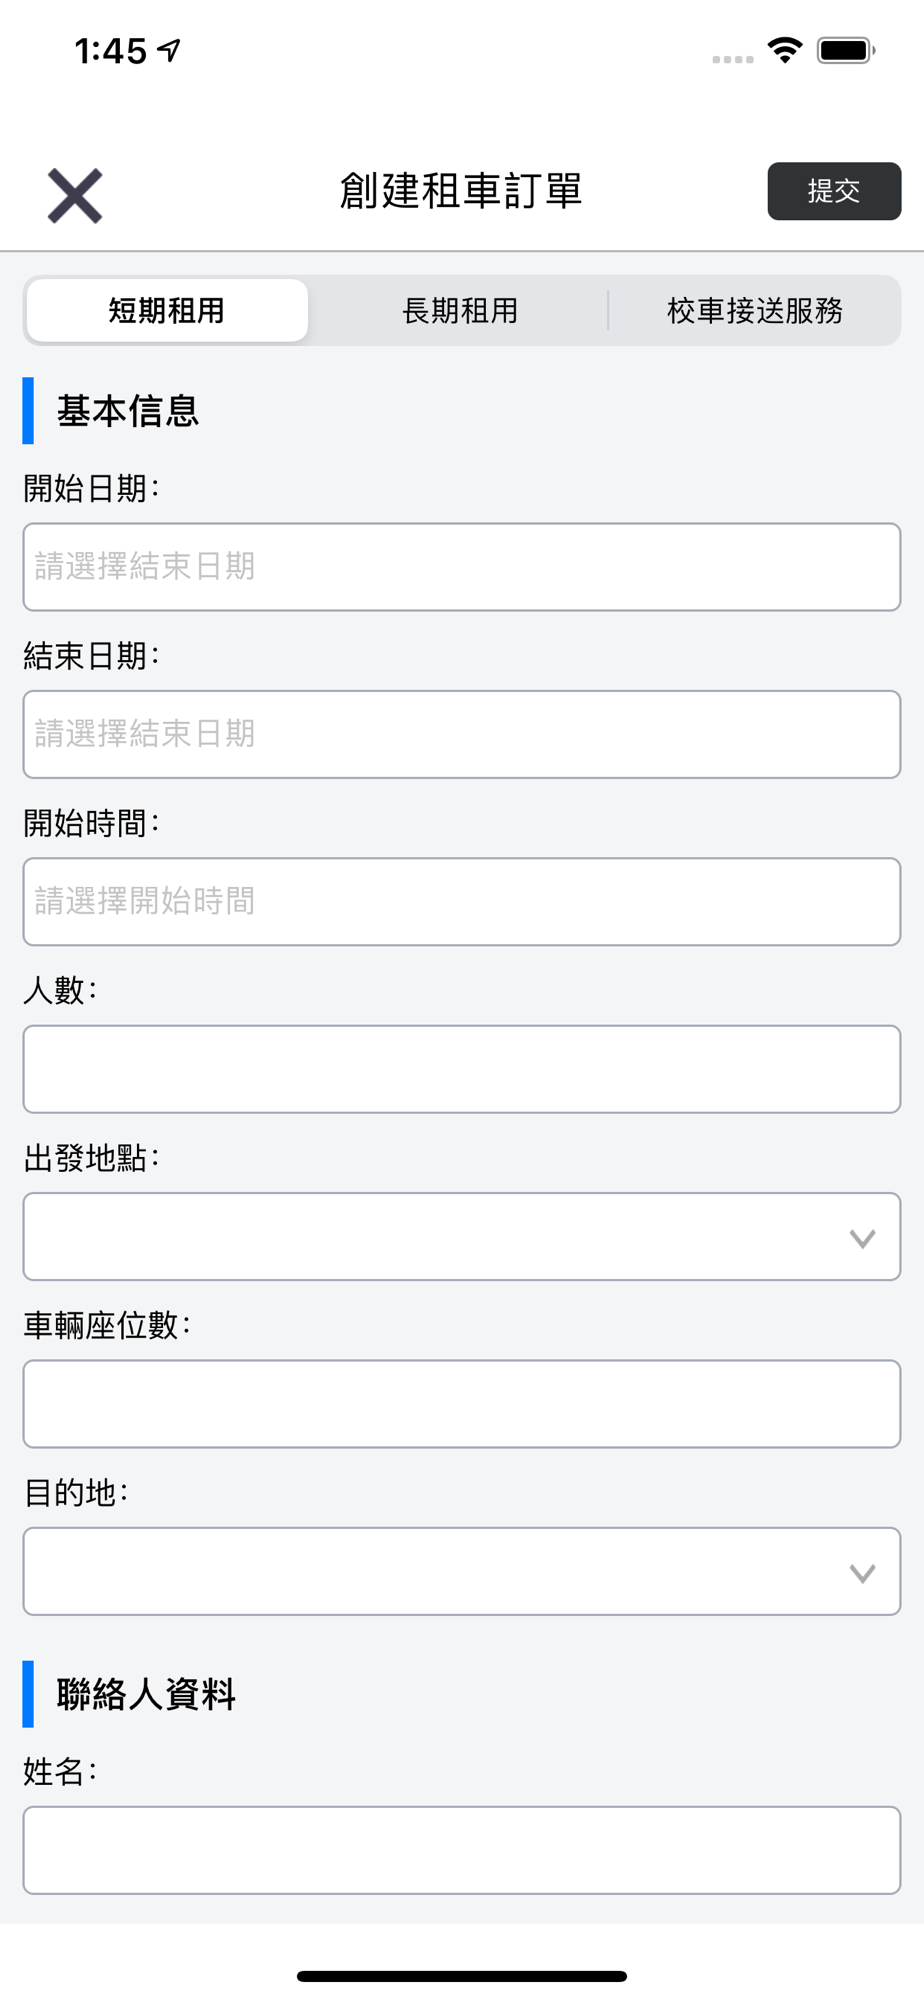The height and width of the screenshot is (2000, 924).
Task: Open the 開始時間 time picker field
Action: pos(461,901)
